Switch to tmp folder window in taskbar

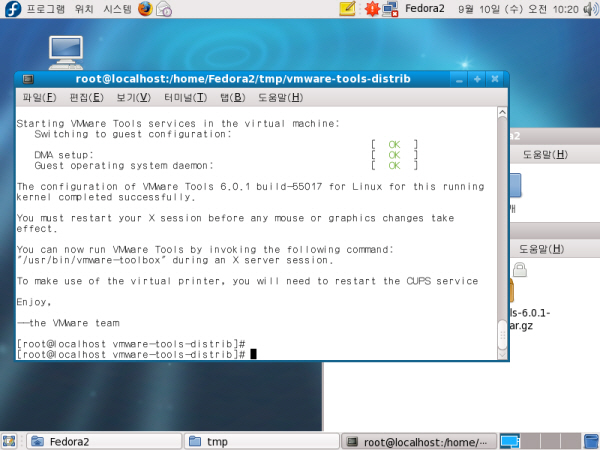262,442
